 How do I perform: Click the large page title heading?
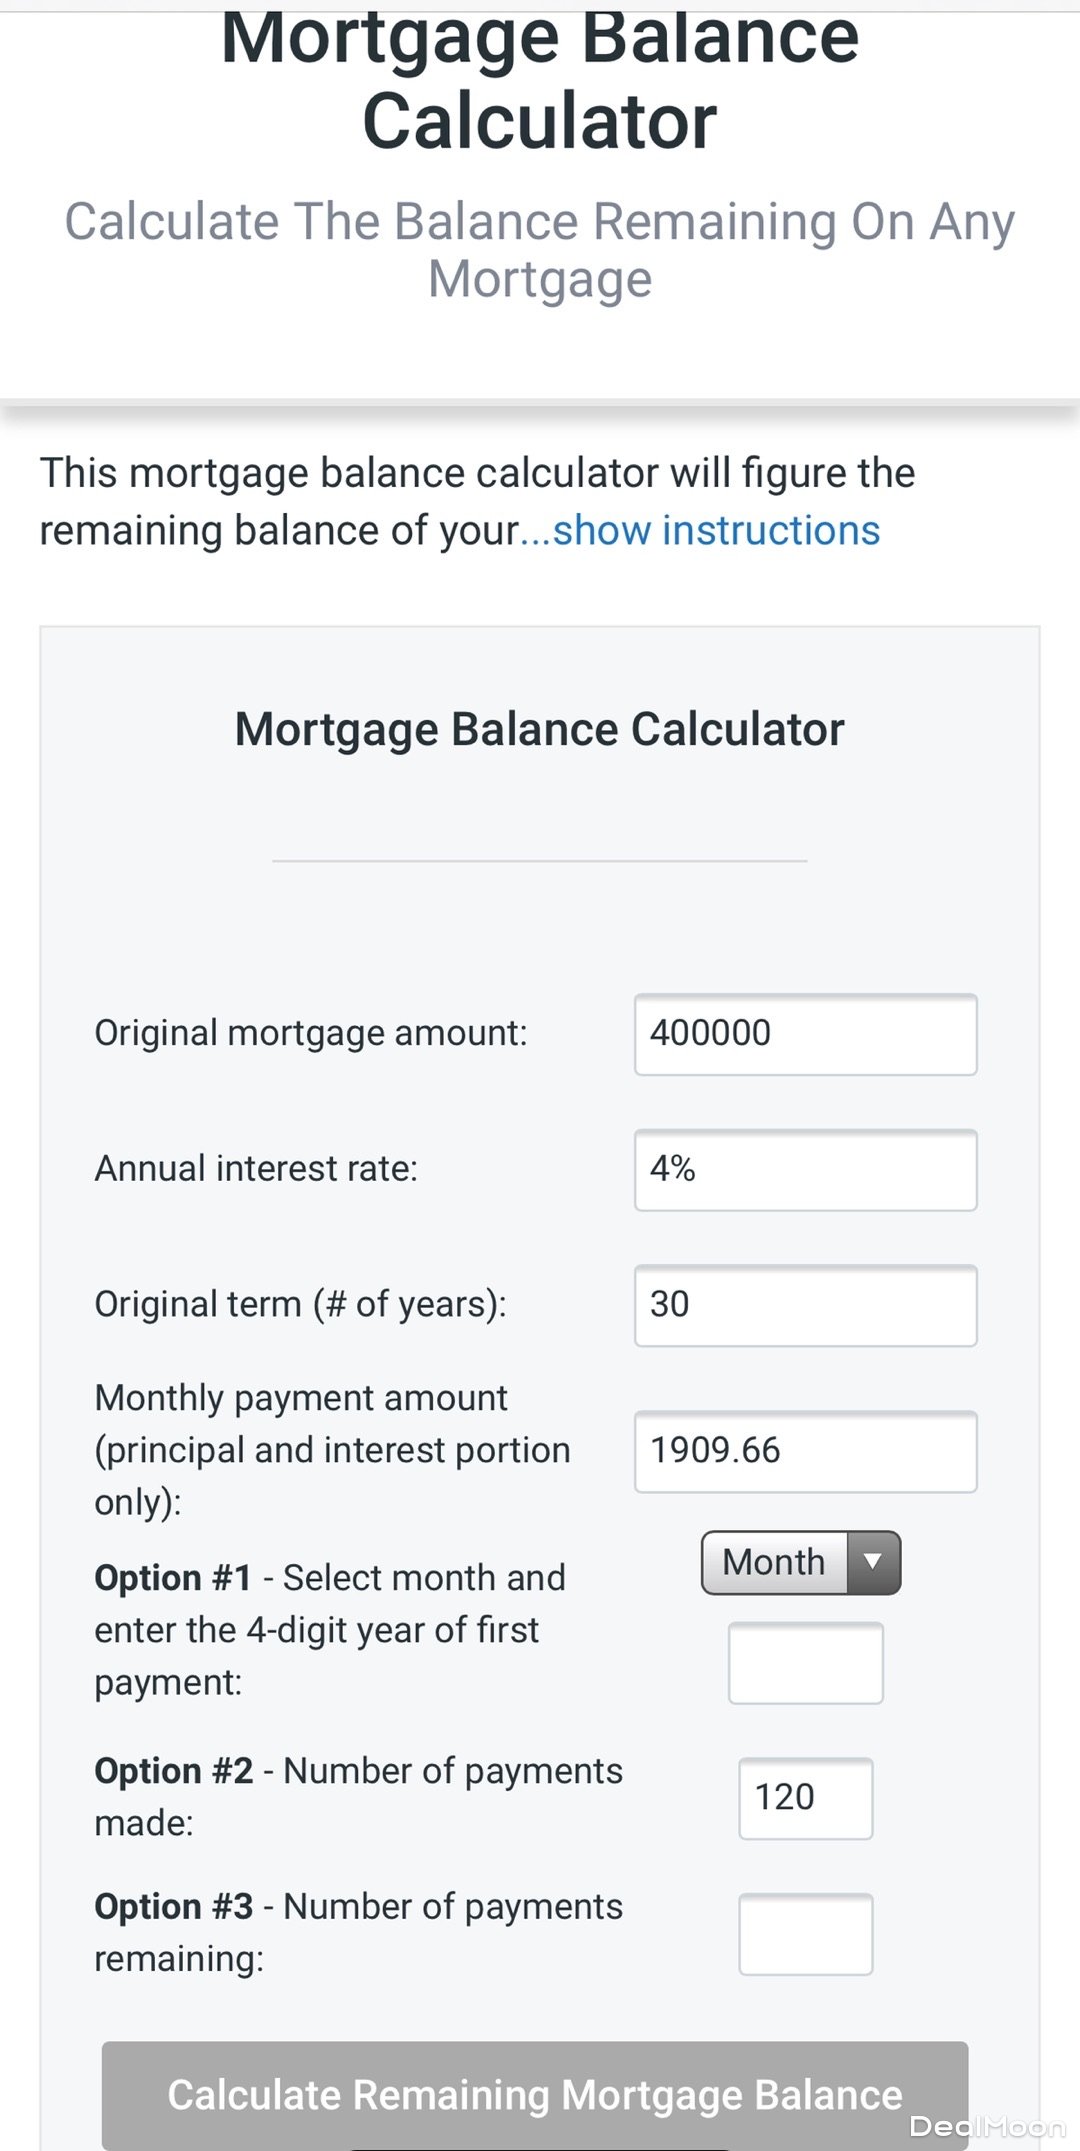click(x=540, y=80)
